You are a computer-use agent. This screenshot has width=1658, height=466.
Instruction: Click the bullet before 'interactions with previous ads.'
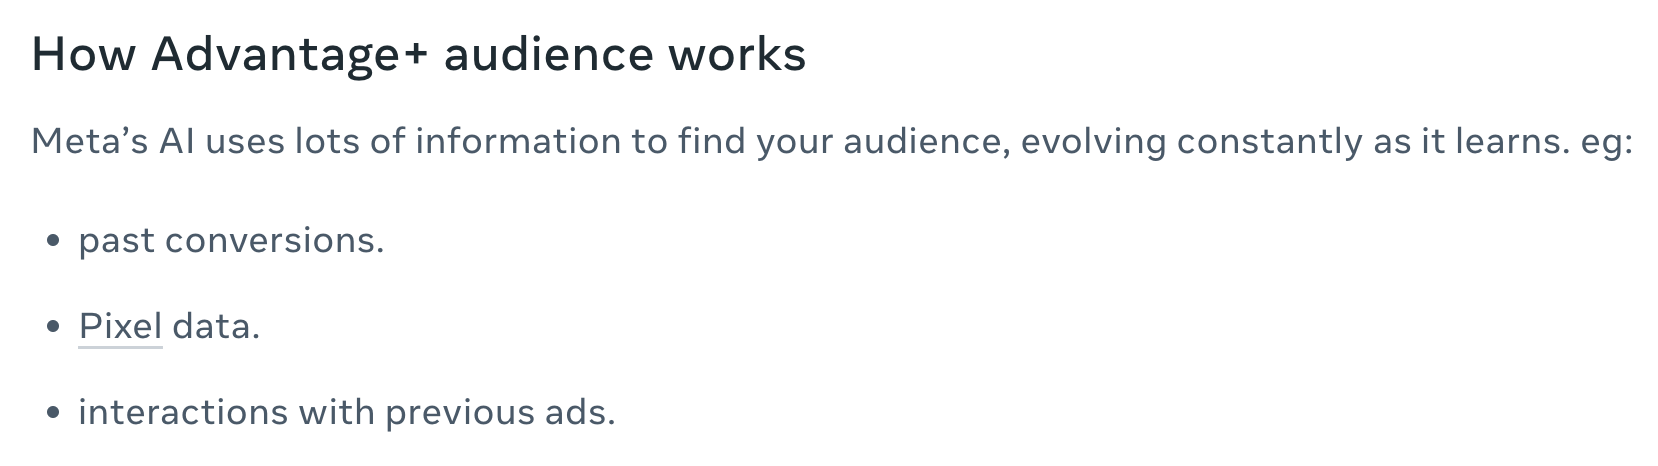pyautogui.click(x=54, y=413)
